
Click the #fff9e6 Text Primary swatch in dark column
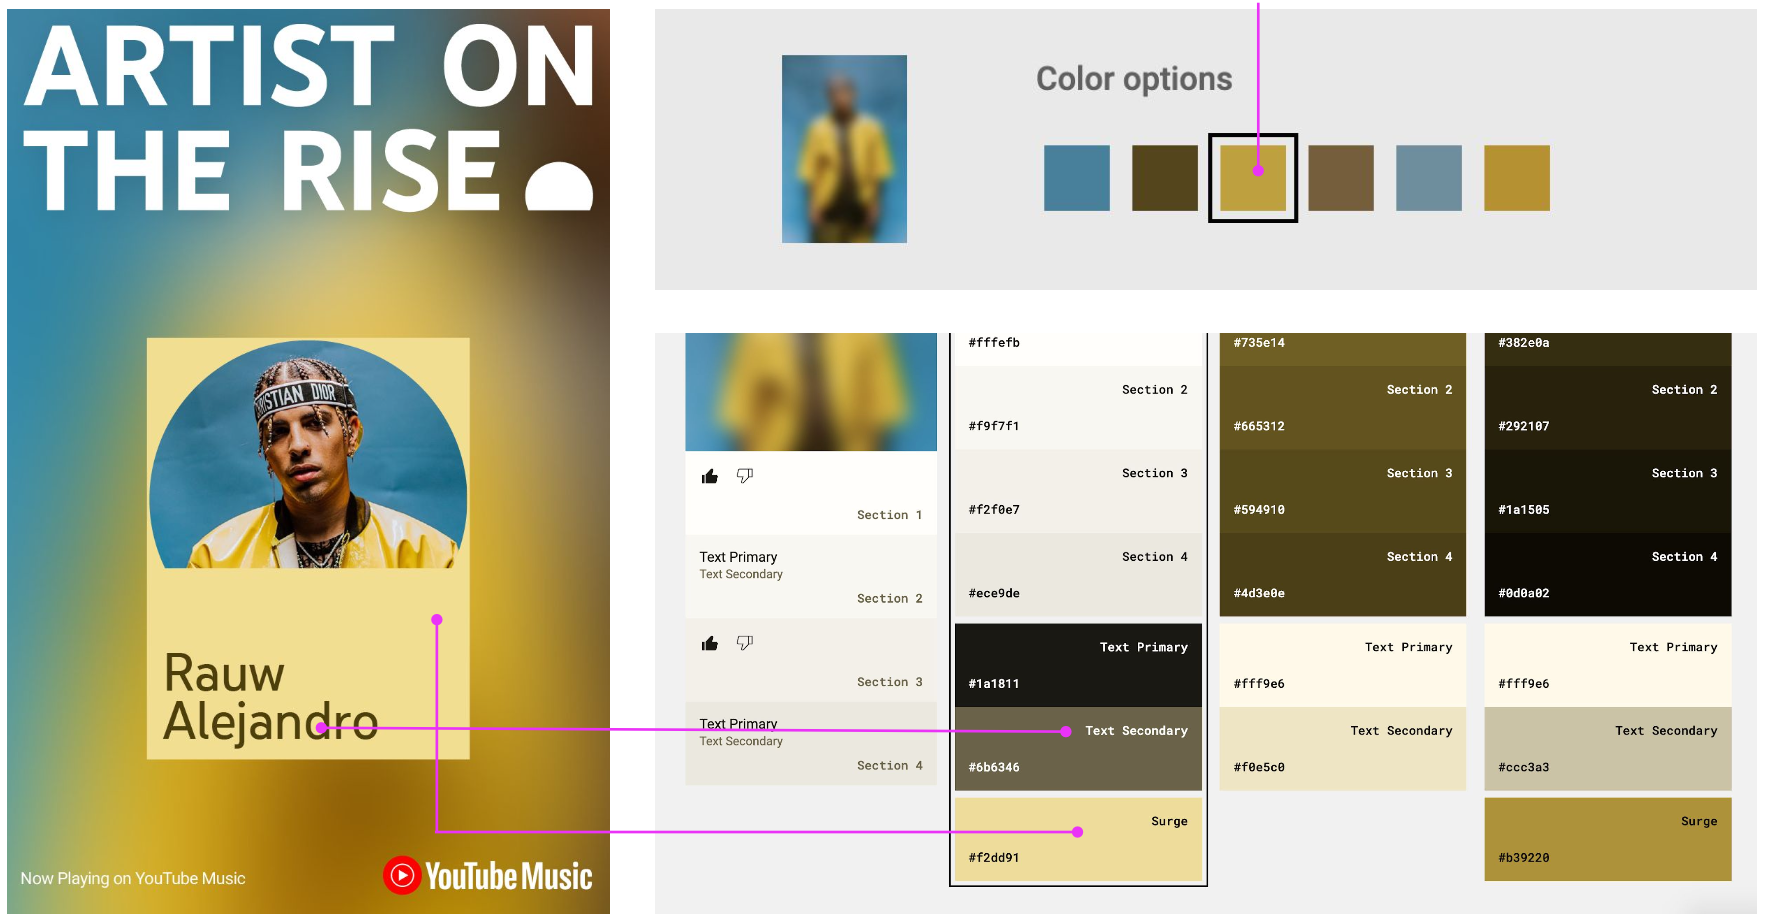tap(1608, 665)
